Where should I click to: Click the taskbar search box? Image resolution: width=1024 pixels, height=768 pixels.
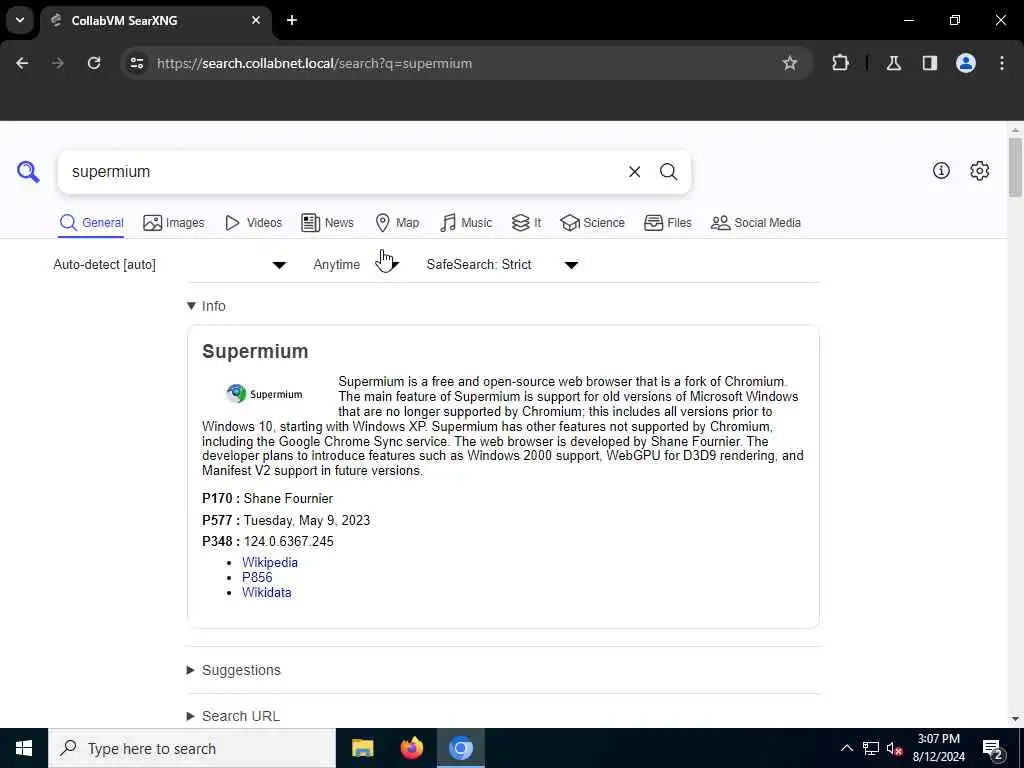[x=192, y=748]
